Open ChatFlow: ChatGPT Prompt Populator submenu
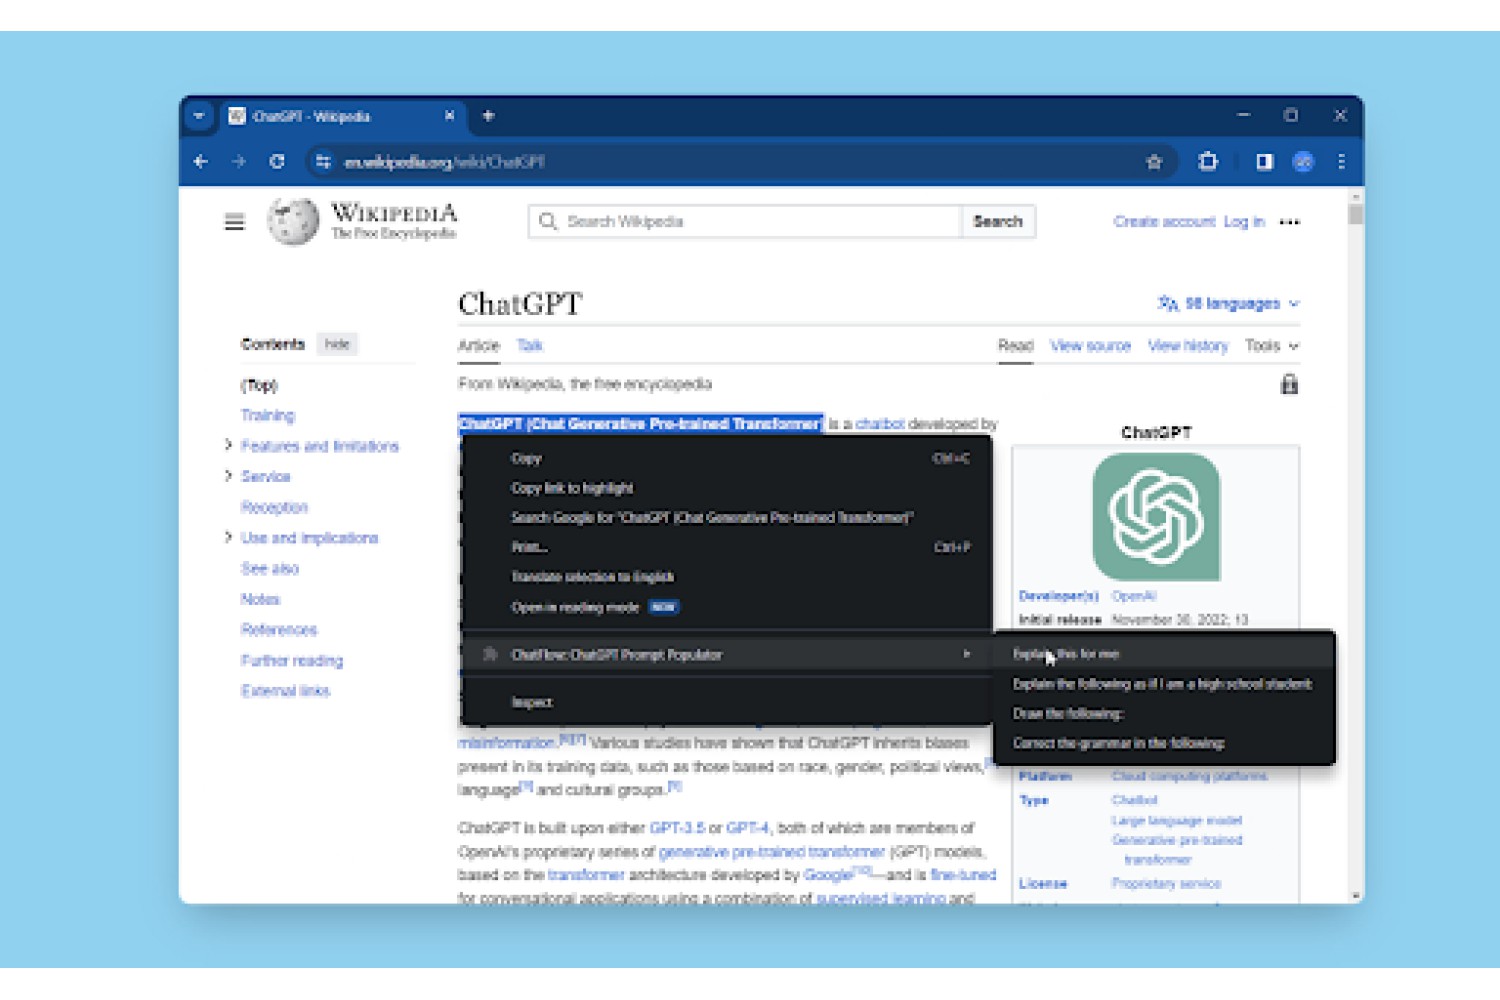The height and width of the screenshot is (1000, 1500). [x=727, y=654]
